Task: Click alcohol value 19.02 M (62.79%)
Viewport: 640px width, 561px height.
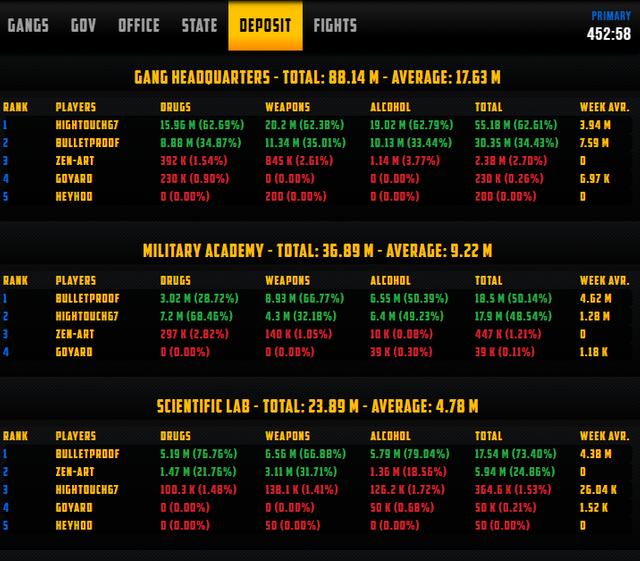Action: click(411, 125)
